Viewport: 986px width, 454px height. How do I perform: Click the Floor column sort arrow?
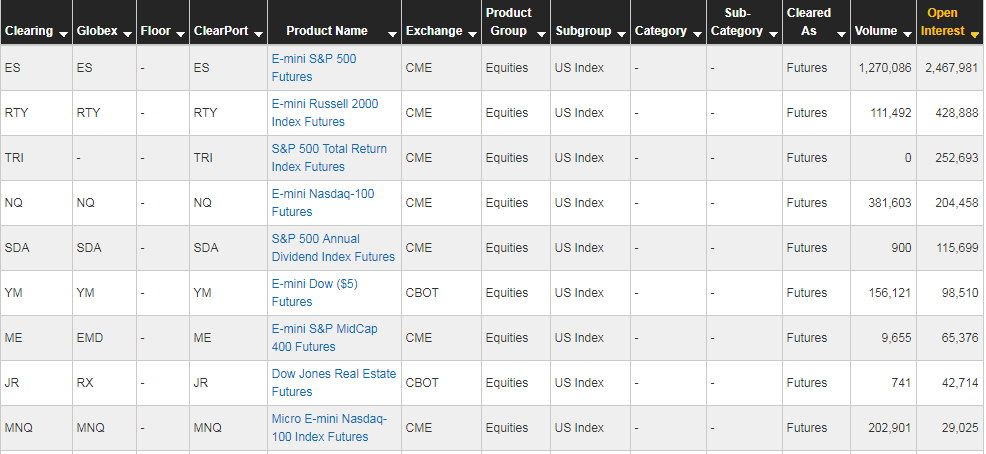[180, 33]
